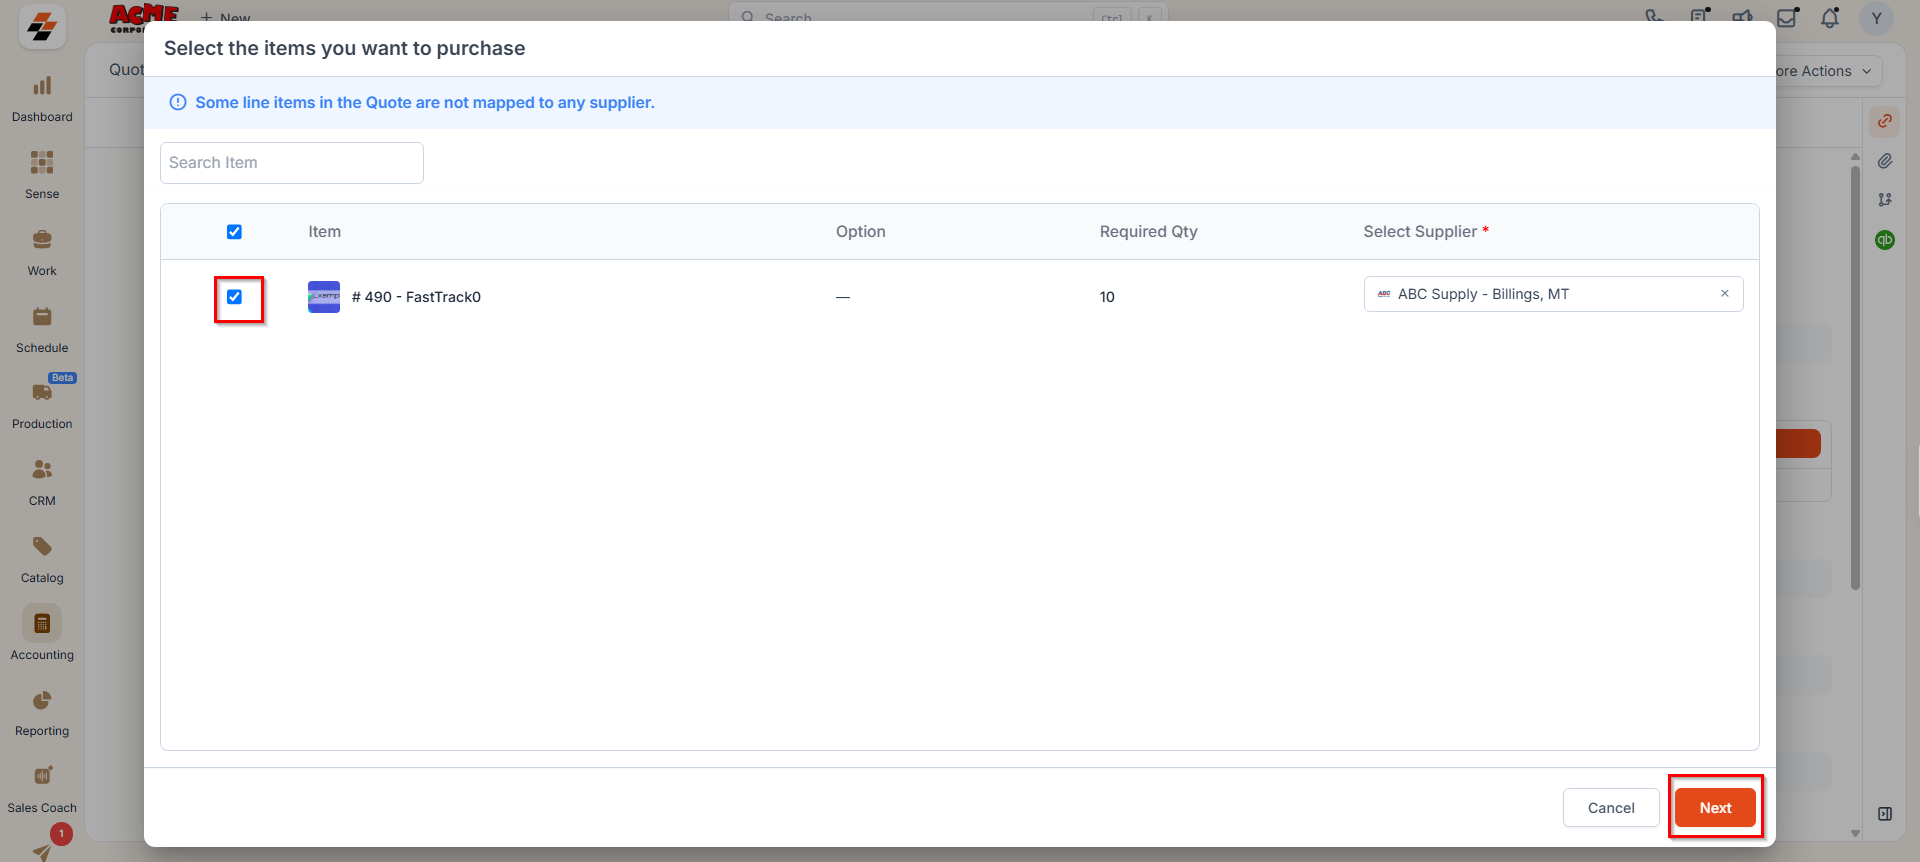The image size is (1920, 862).
Task: Click the # 490 - FastTrack0 item name
Action: (x=416, y=297)
